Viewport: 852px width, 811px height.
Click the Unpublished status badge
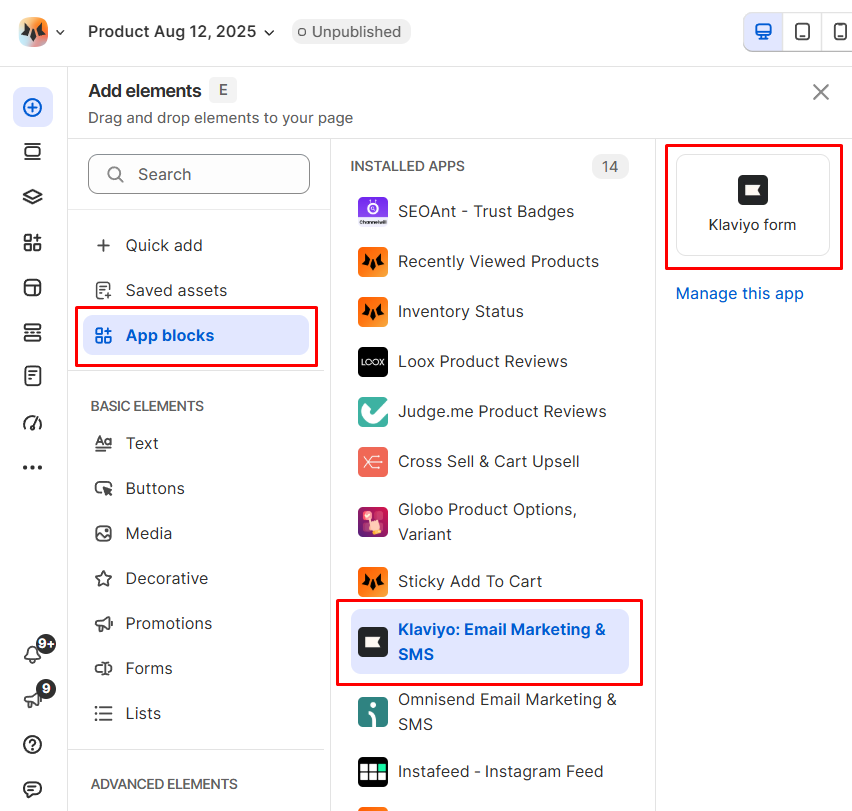coord(351,32)
